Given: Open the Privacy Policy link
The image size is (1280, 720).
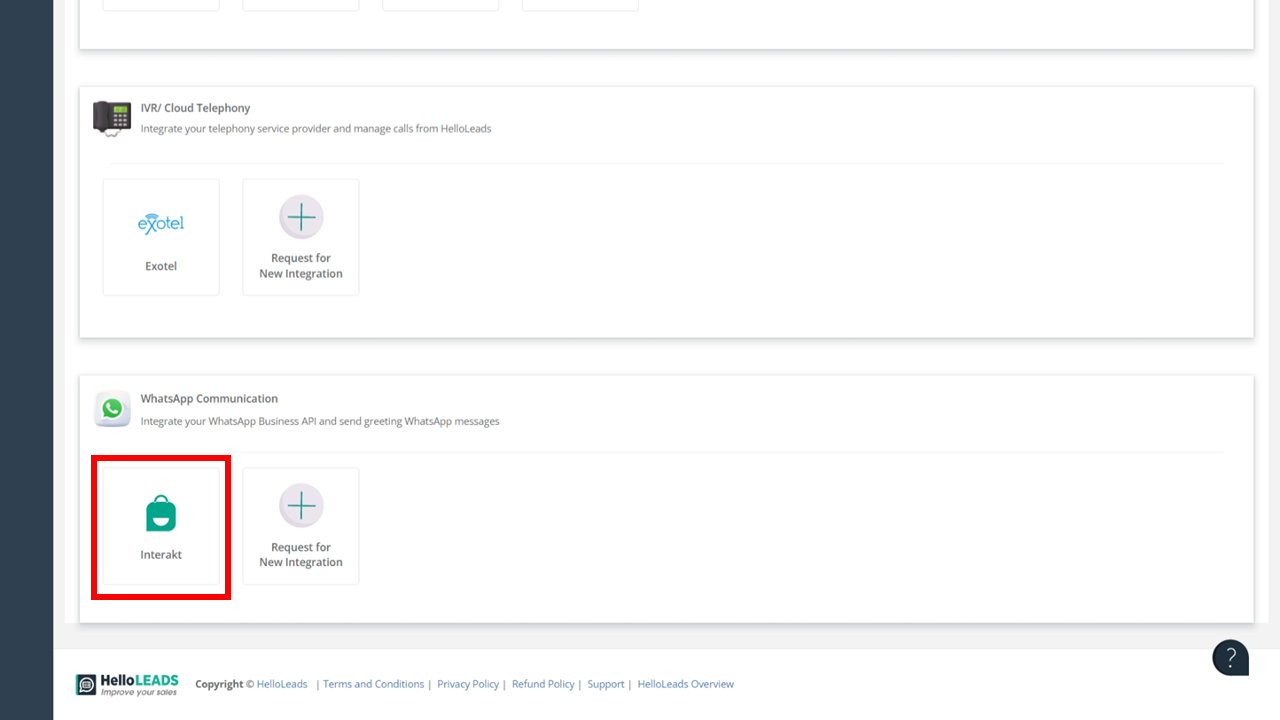Looking at the screenshot, I should point(468,684).
